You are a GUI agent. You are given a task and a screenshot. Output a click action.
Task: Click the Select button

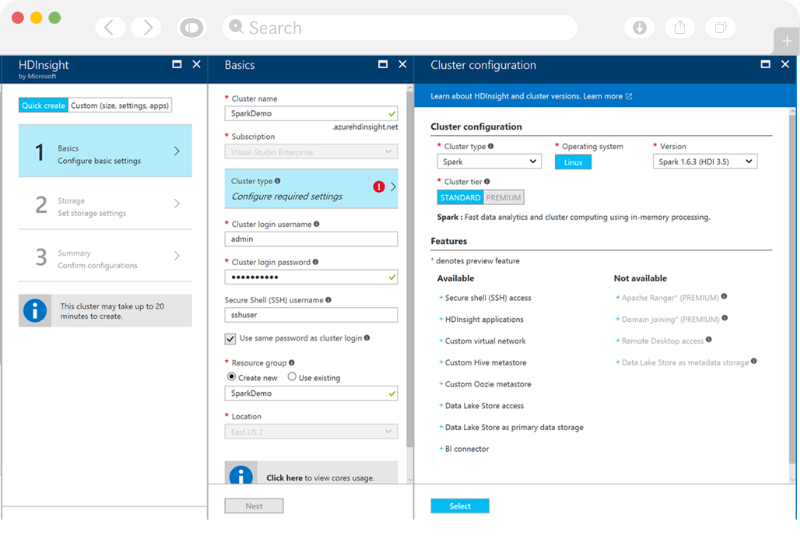click(460, 506)
